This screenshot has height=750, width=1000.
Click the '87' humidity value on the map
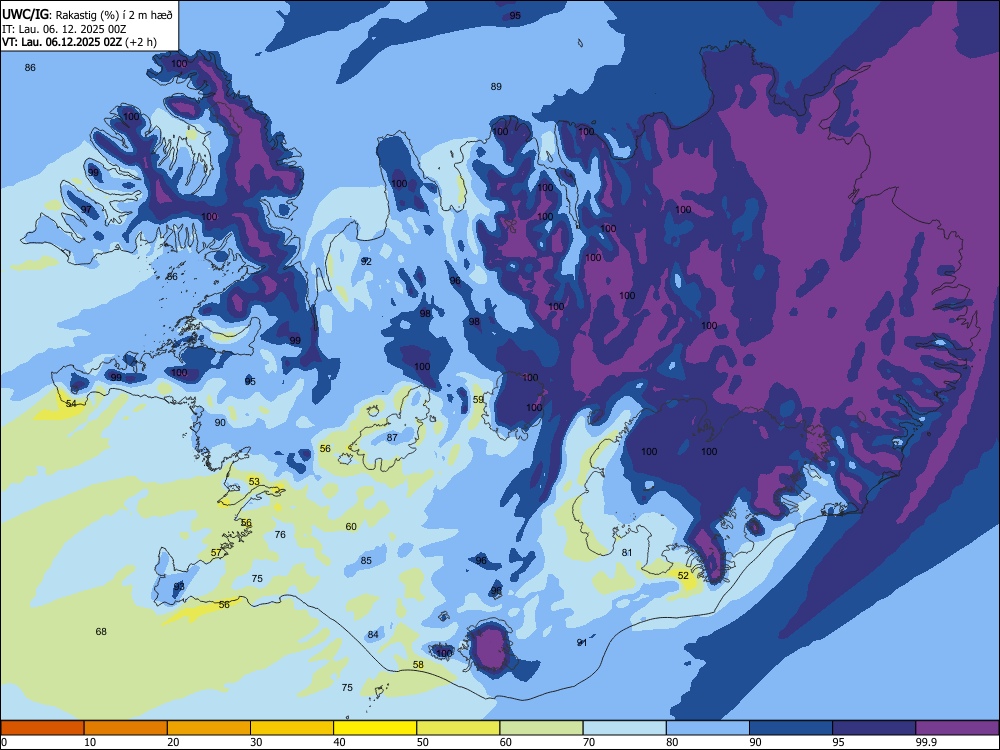coord(392,438)
